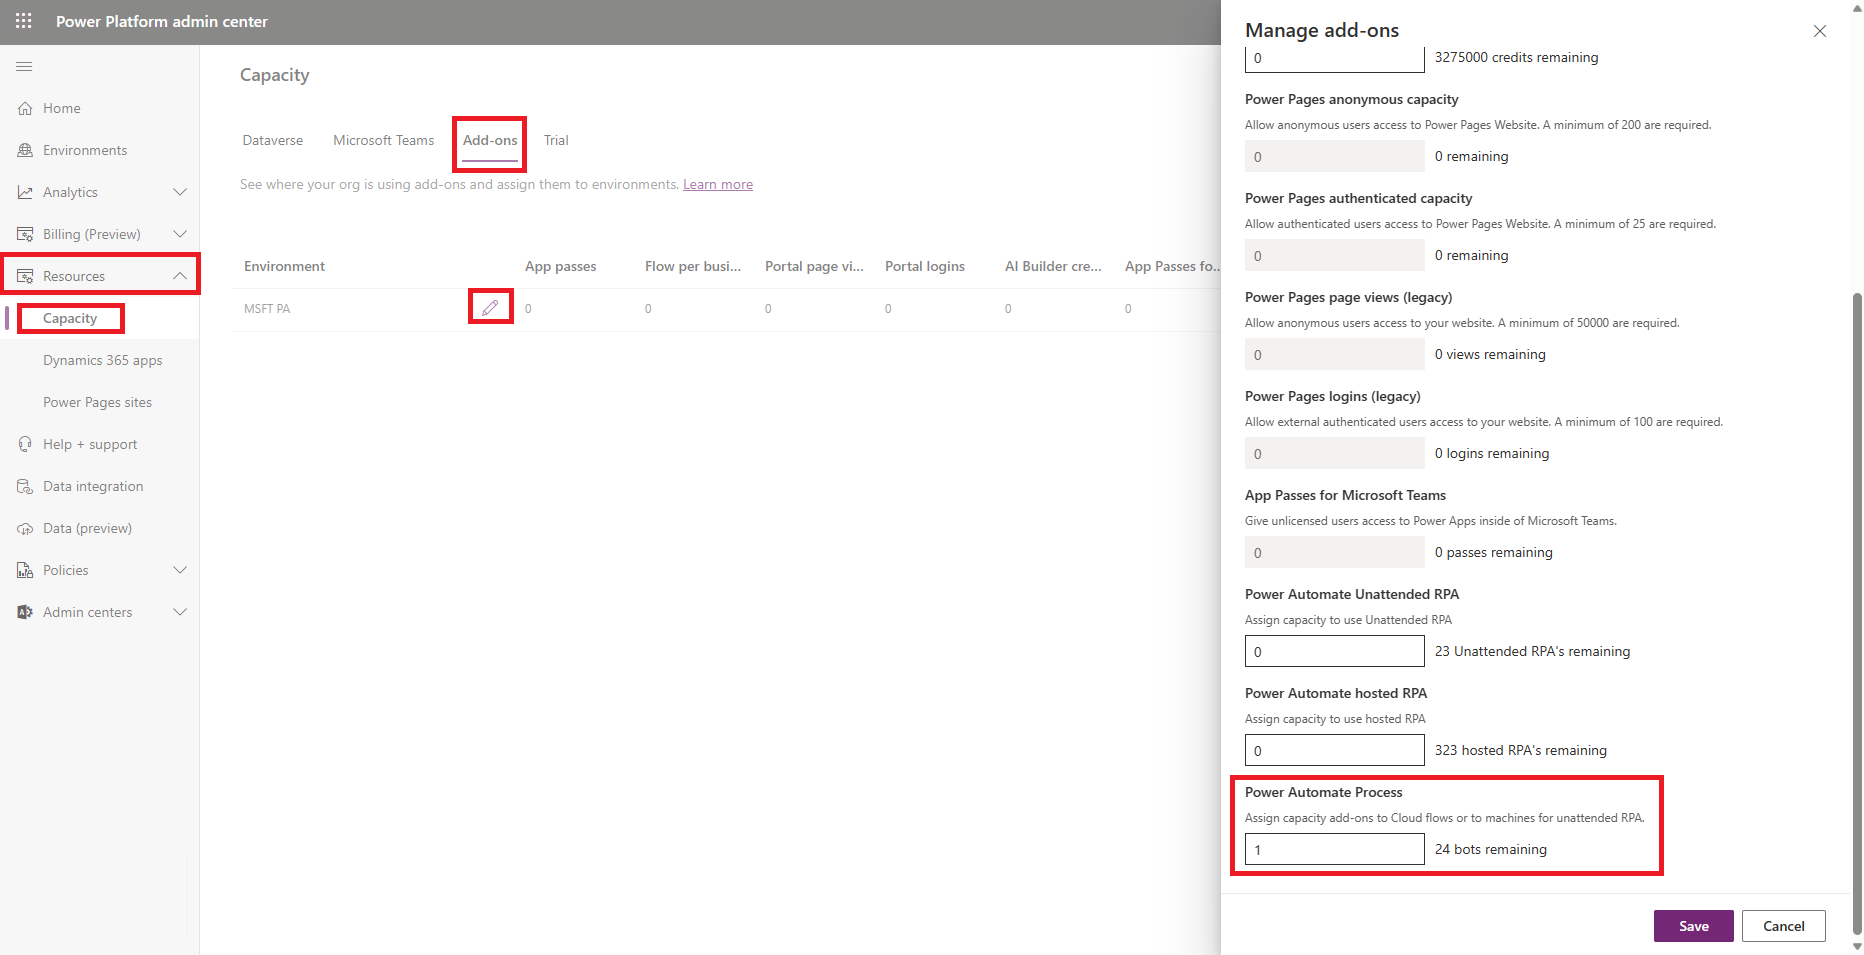This screenshot has height=955, width=1864.
Task: Expand the Policies section chevron
Action: tap(180, 570)
